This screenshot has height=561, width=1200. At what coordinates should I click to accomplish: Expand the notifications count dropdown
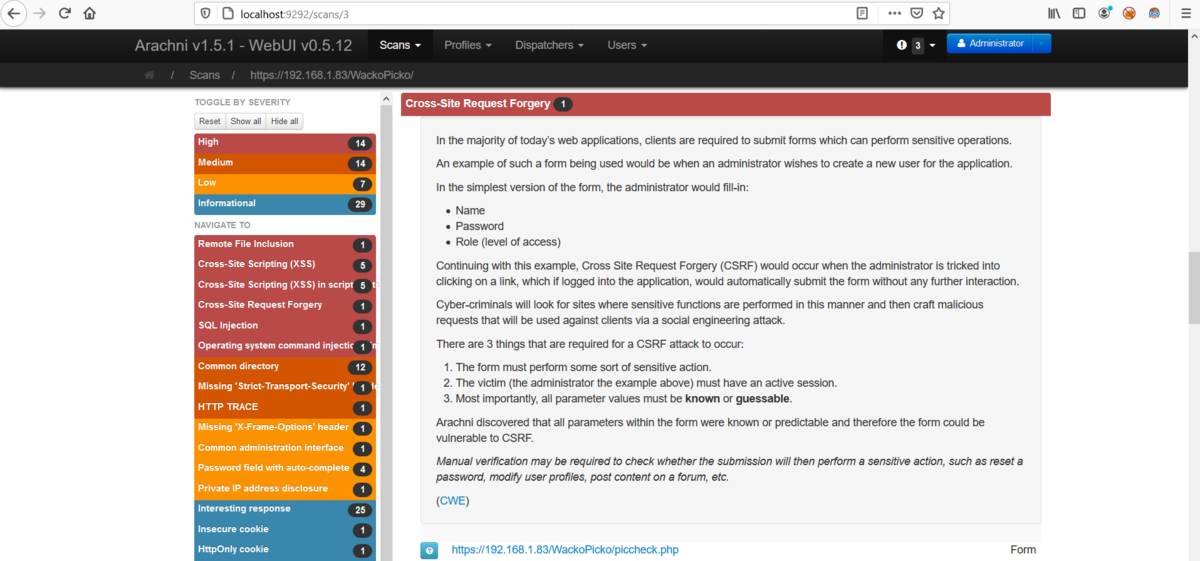(932, 45)
